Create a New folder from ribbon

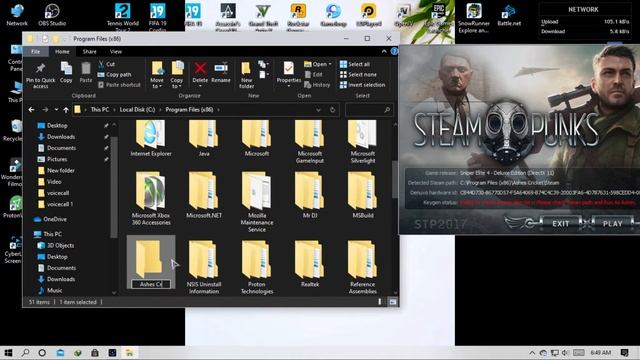click(246, 75)
